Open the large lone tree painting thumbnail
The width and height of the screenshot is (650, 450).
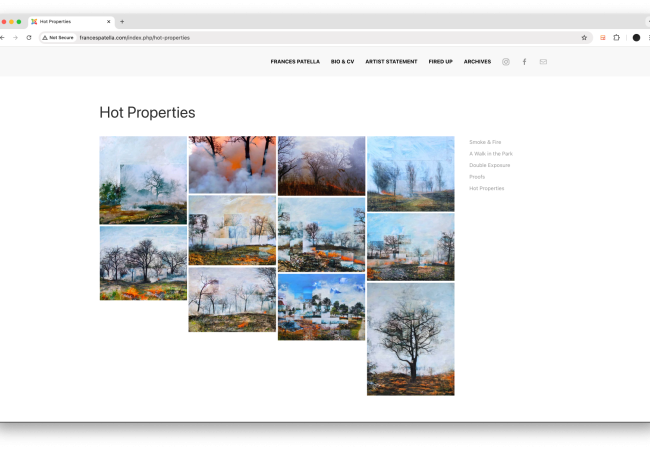coord(410,339)
